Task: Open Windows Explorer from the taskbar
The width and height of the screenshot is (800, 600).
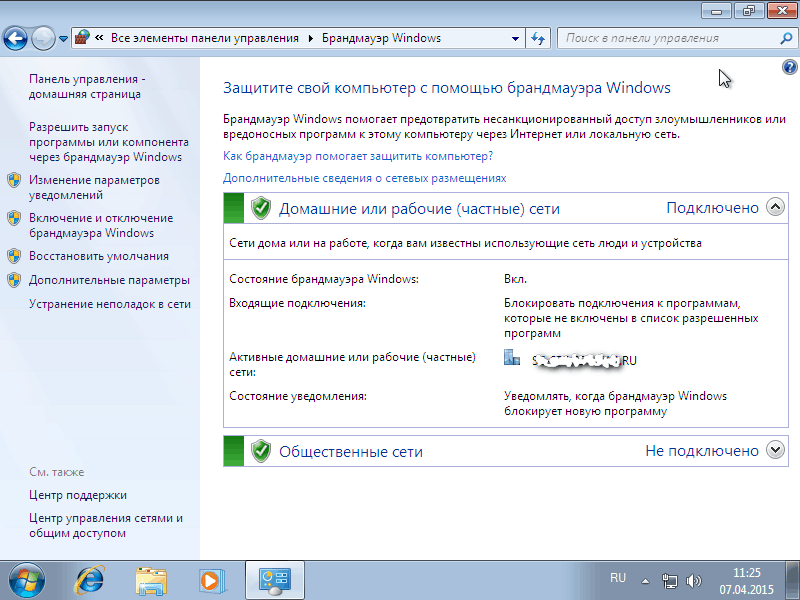Action: point(151,581)
